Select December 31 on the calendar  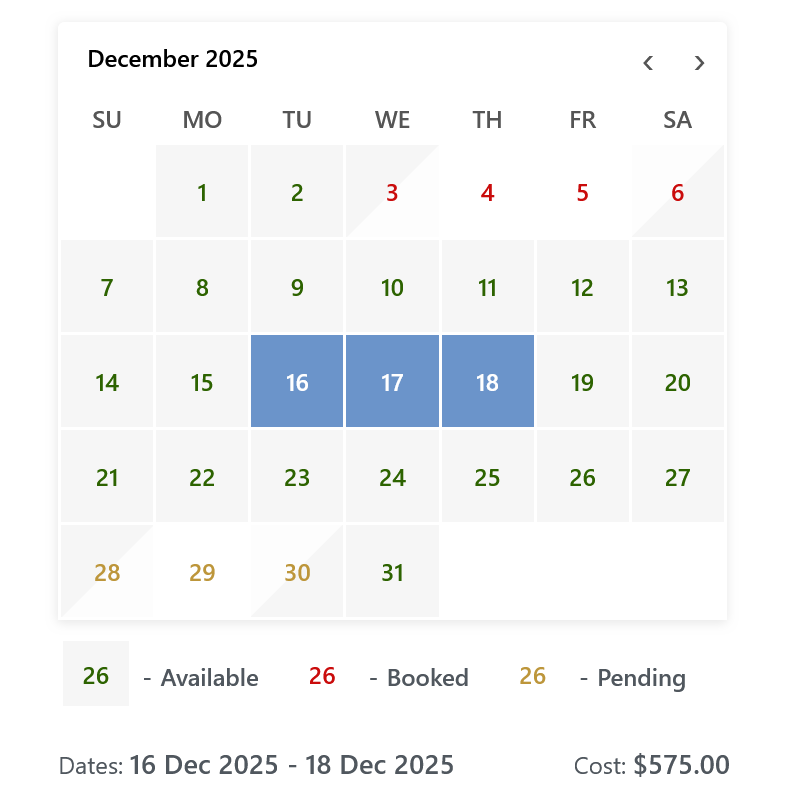(392, 571)
